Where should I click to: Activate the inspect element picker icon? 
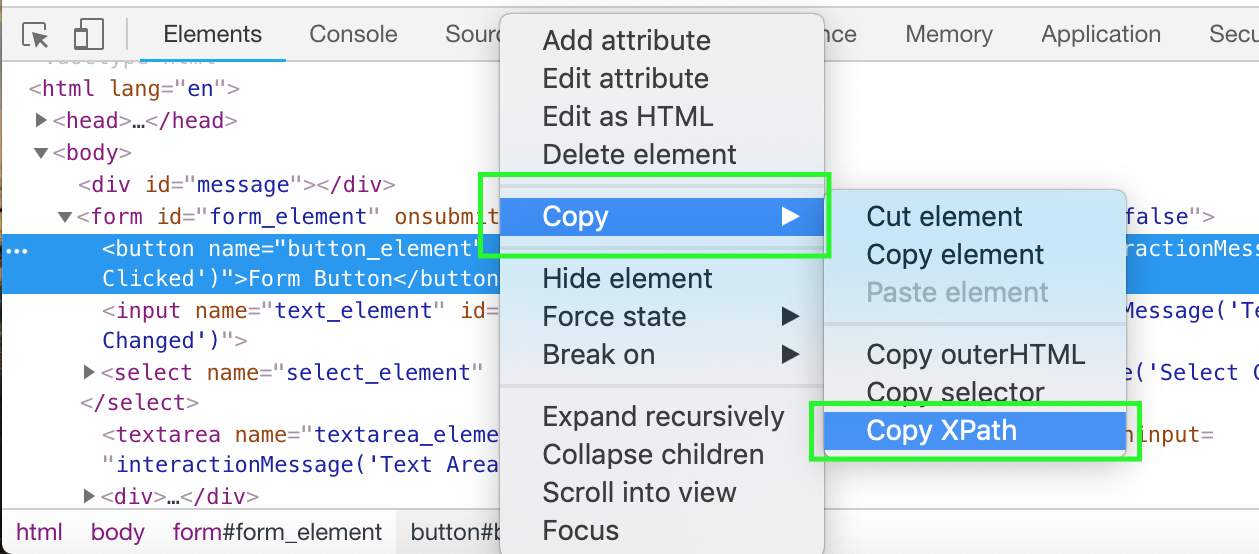(x=36, y=36)
